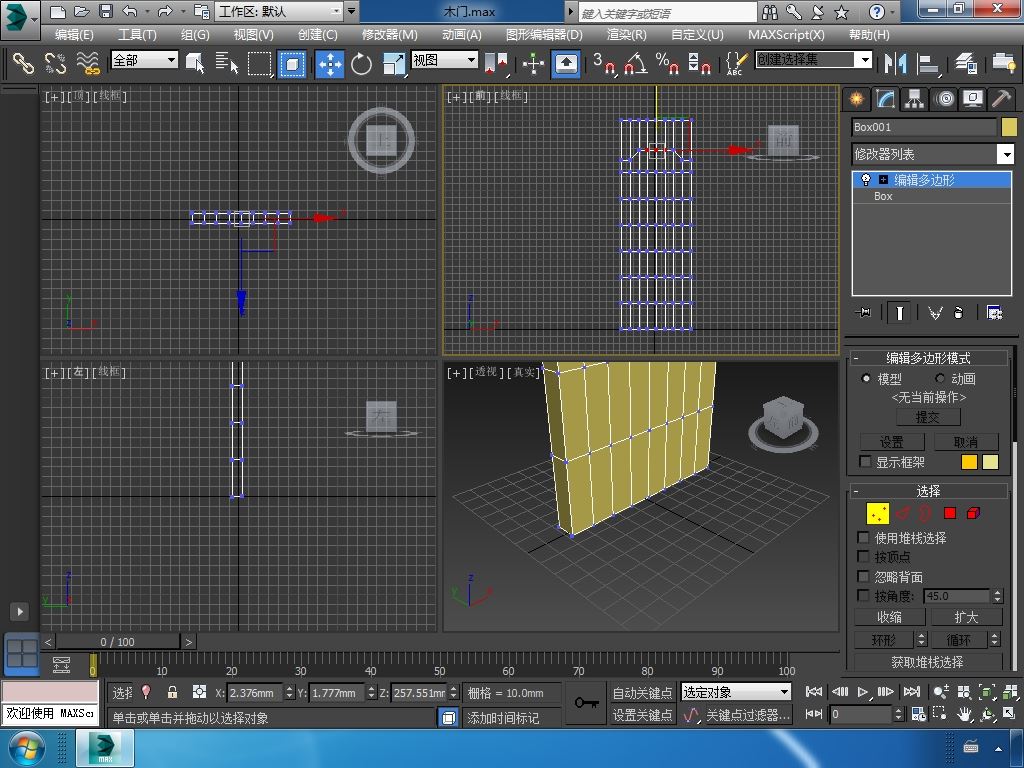This screenshot has width=1024, height=768.
Task: Tick the 按顶点 checkbox
Action: point(864,557)
